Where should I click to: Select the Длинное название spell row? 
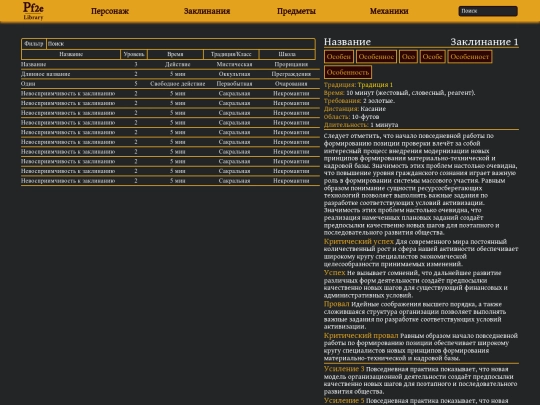pyautogui.click(x=170, y=74)
